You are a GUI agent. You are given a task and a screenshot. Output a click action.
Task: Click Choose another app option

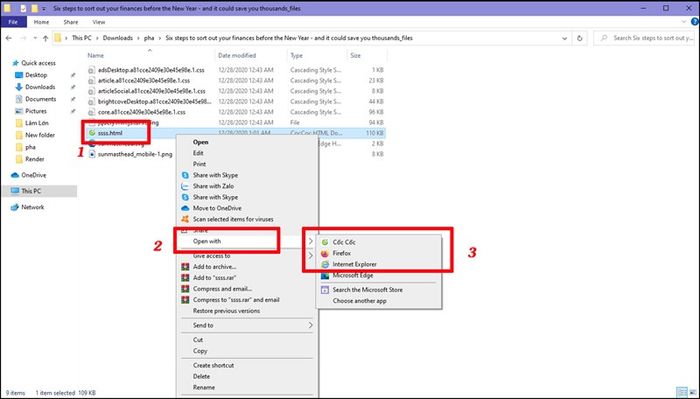coord(359,301)
